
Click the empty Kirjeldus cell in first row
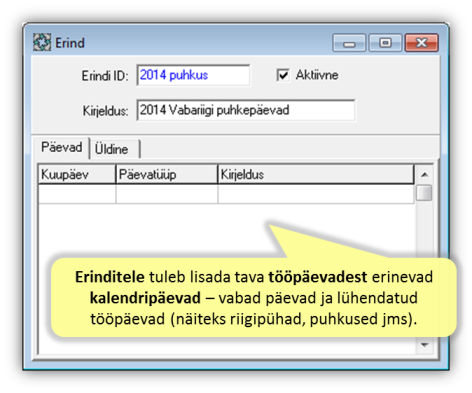316,194
